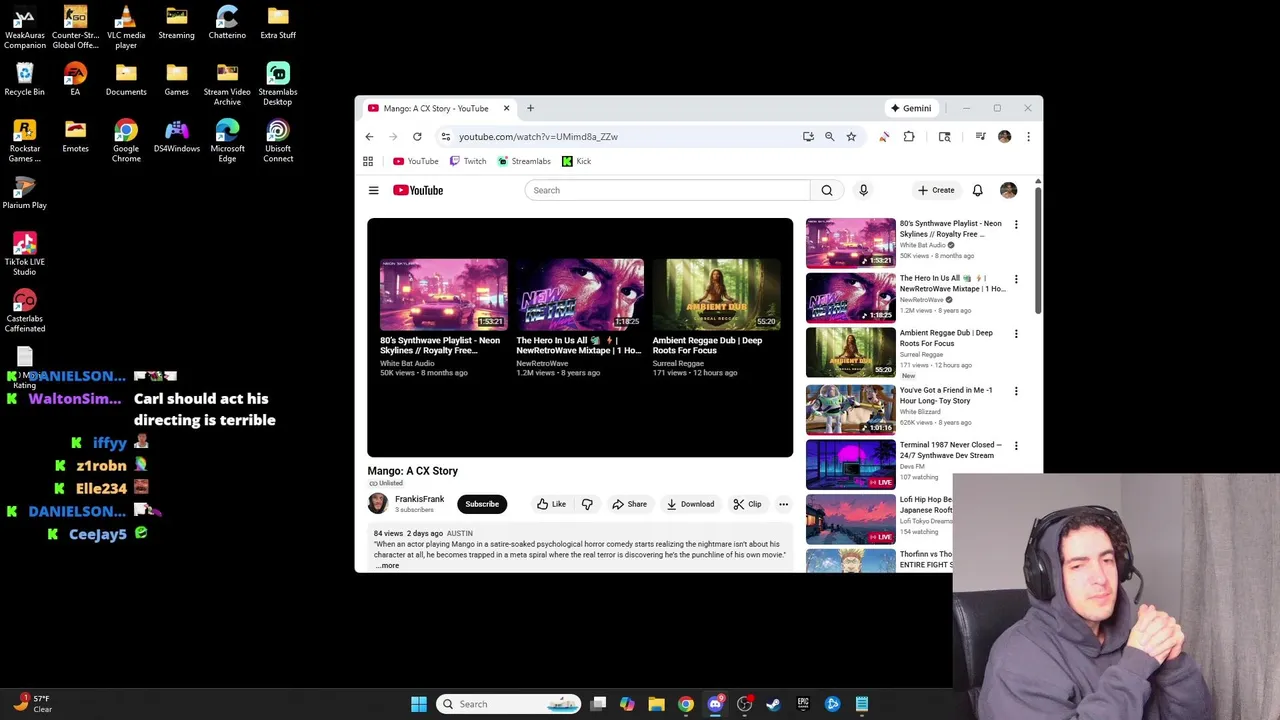Download the video

click(x=690, y=504)
